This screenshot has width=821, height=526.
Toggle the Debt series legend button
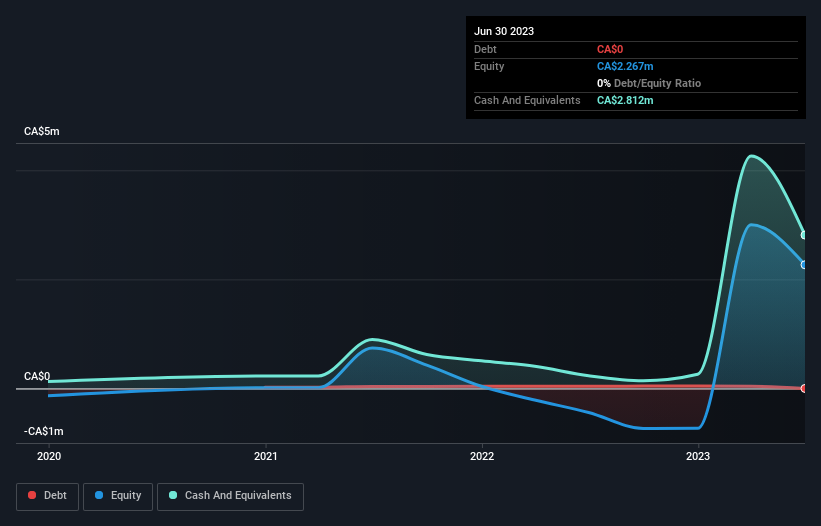(48, 496)
